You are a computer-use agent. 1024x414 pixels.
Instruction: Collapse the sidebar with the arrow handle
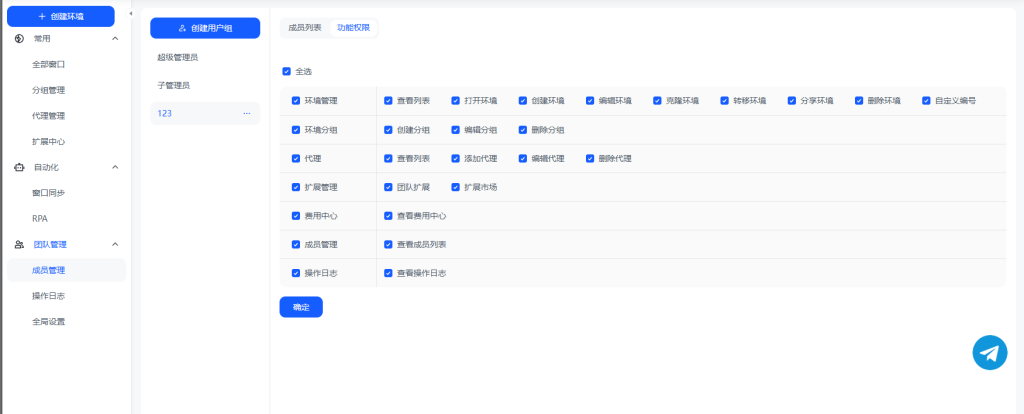pyautogui.click(x=131, y=13)
